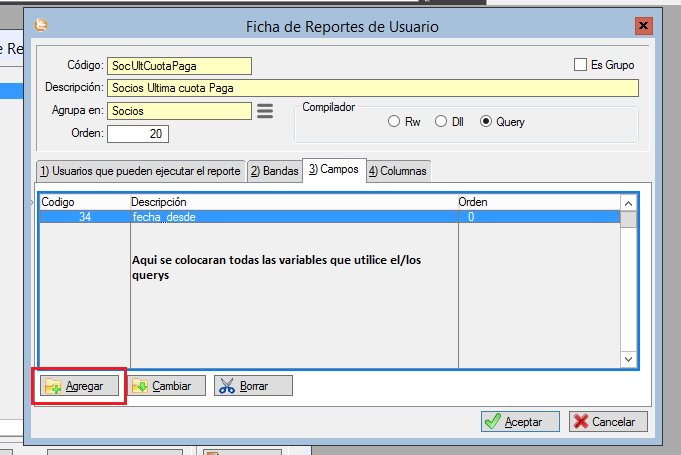Click the Descripción text field
Viewport: 681px width, 455px height.
click(x=373, y=88)
